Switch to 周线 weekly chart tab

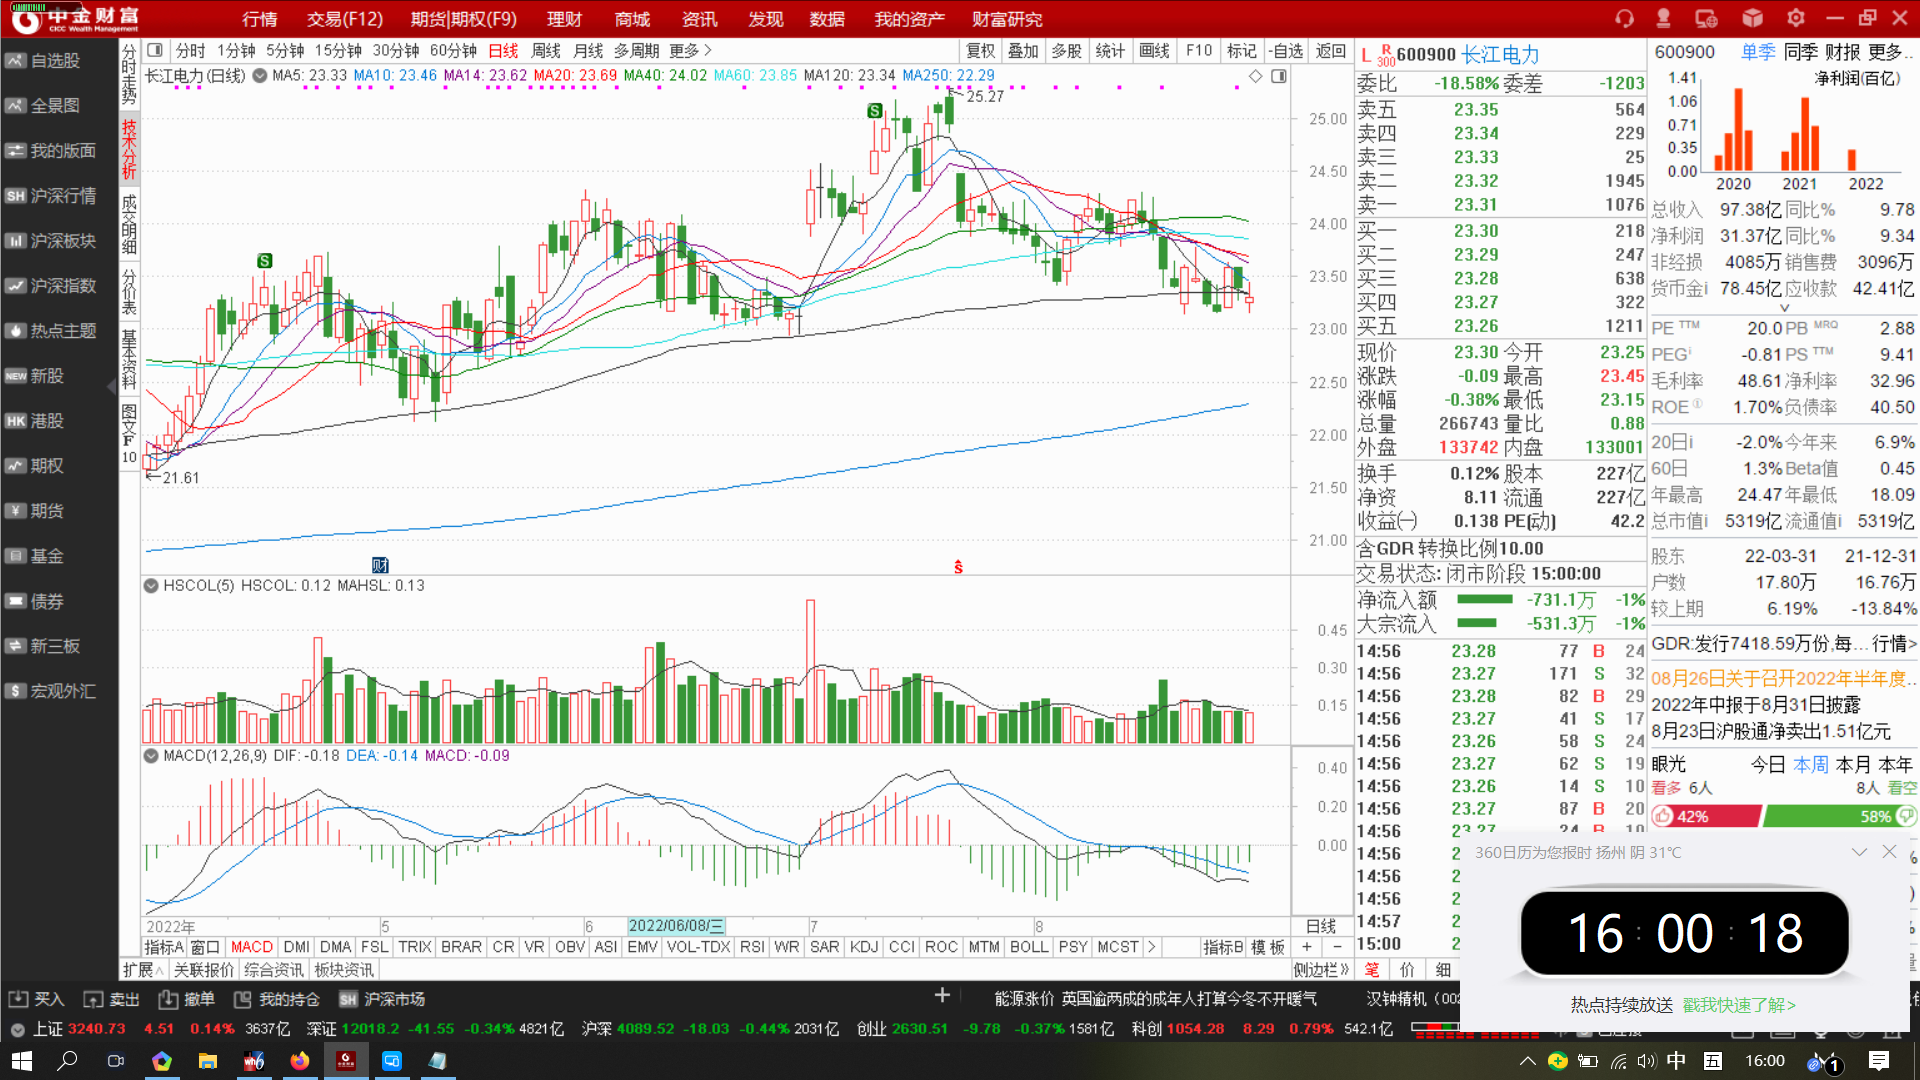(x=546, y=51)
